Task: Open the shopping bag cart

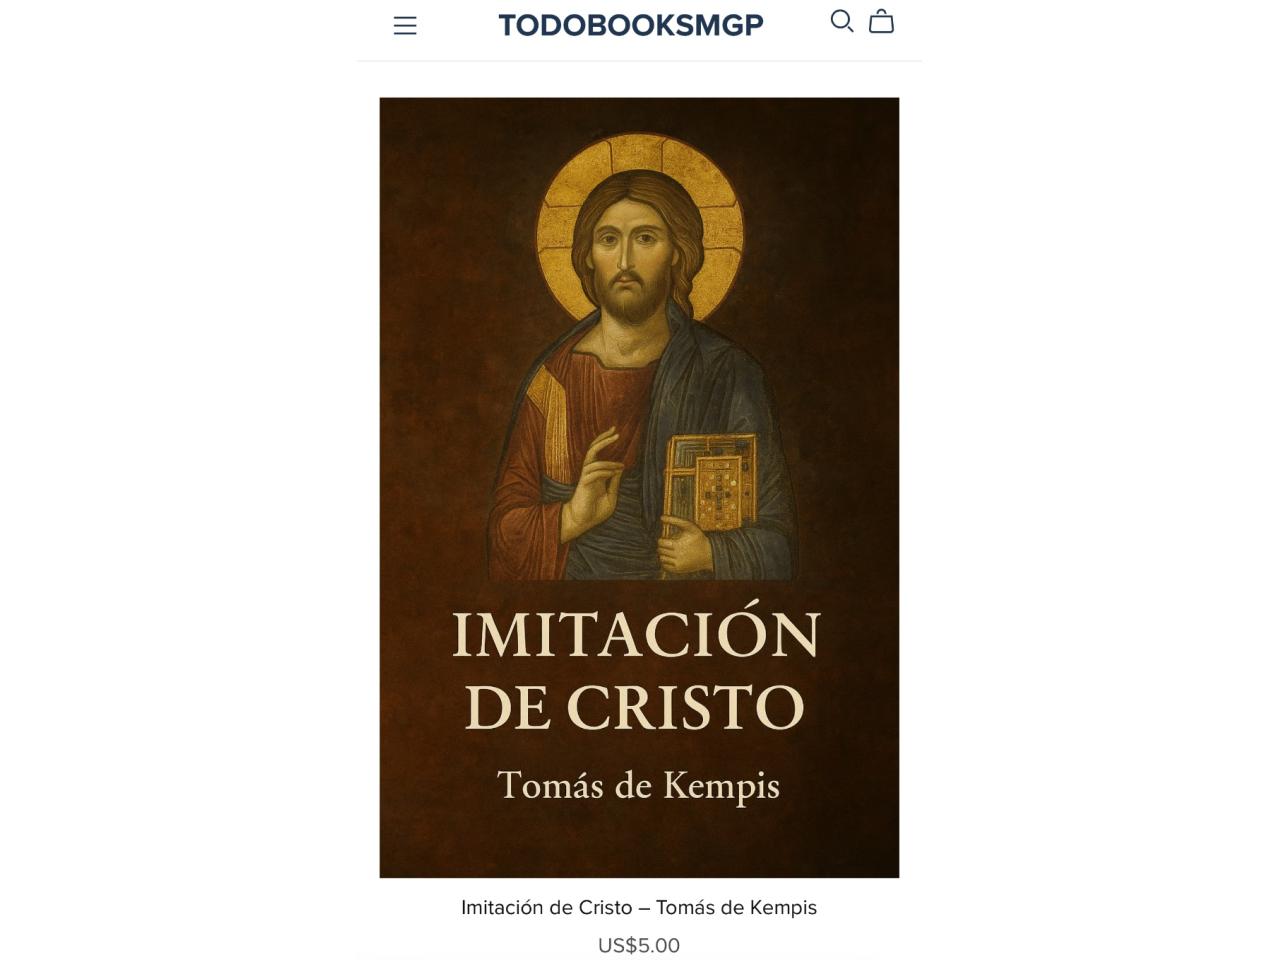Action: coord(881,21)
